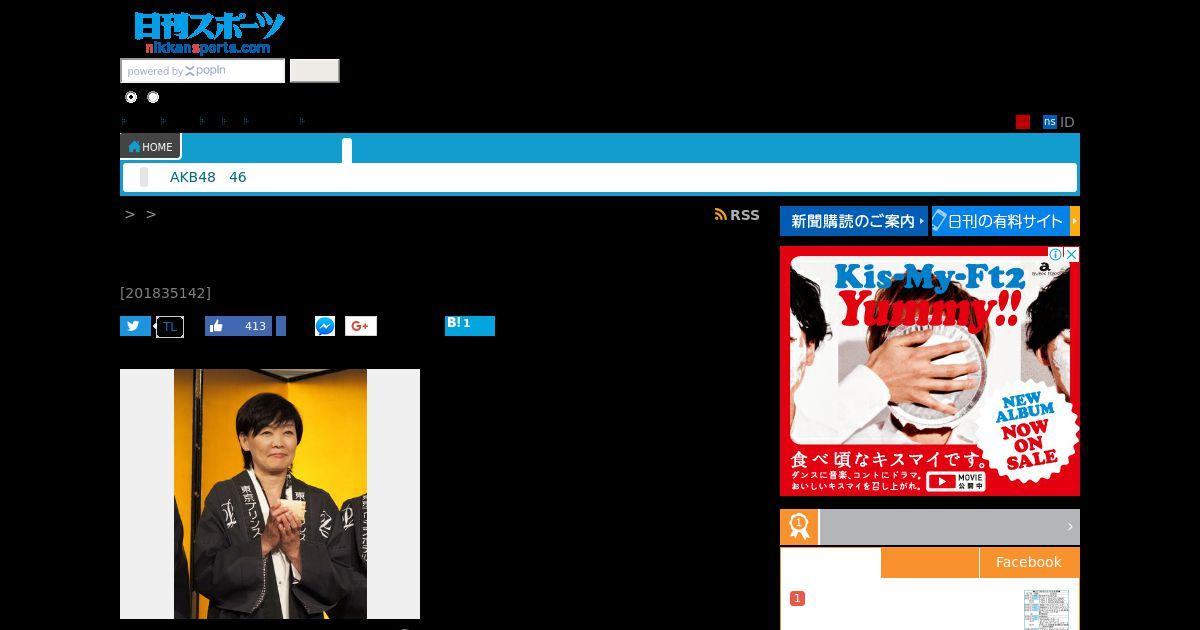
Task: Play the MOVIE button in the Kis-My-Ft2 ad
Action: 956,481
